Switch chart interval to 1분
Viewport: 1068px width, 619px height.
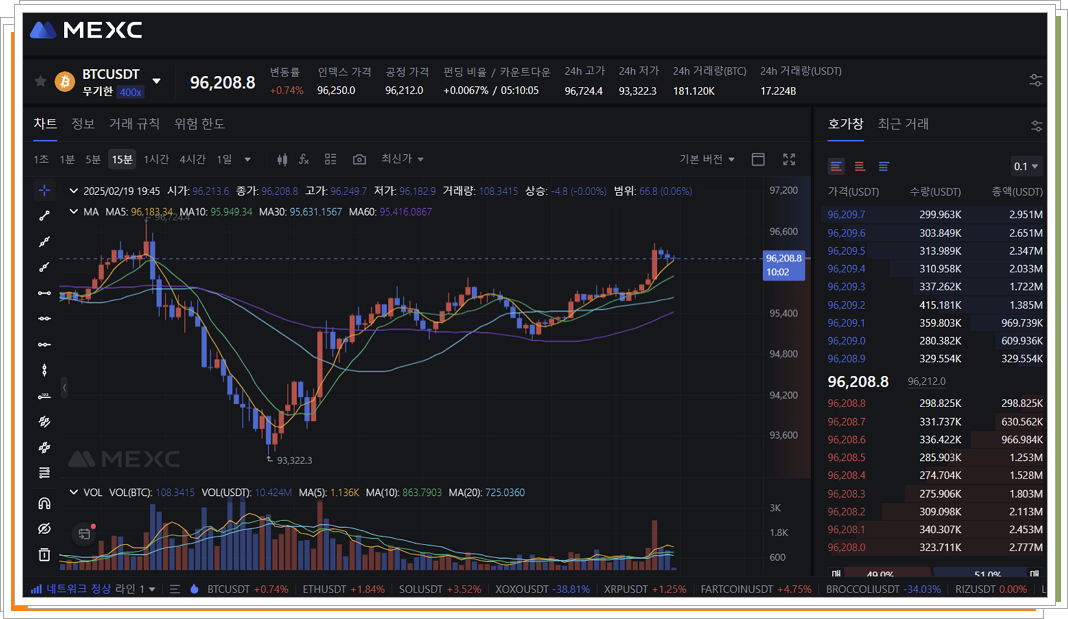tap(67, 159)
